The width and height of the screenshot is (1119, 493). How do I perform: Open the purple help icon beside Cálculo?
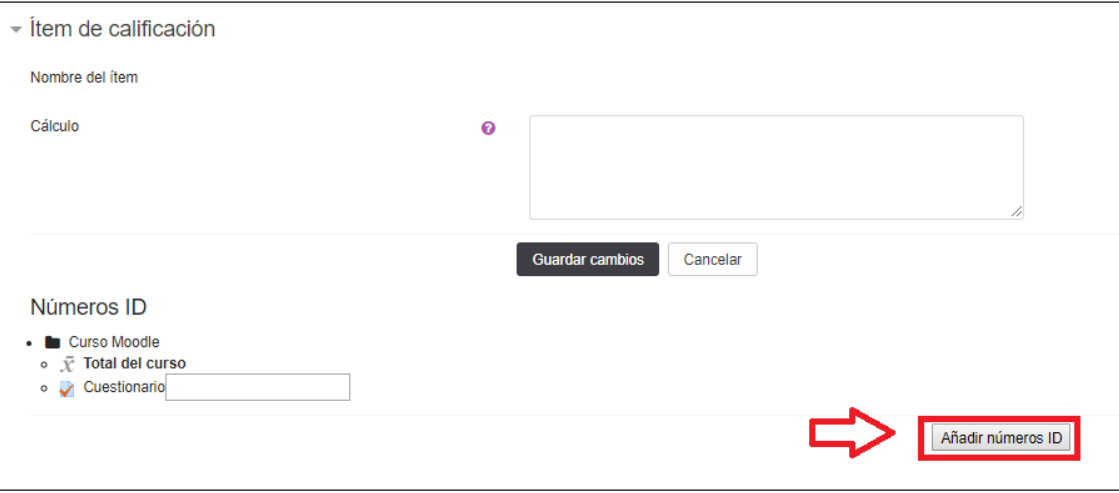click(488, 128)
